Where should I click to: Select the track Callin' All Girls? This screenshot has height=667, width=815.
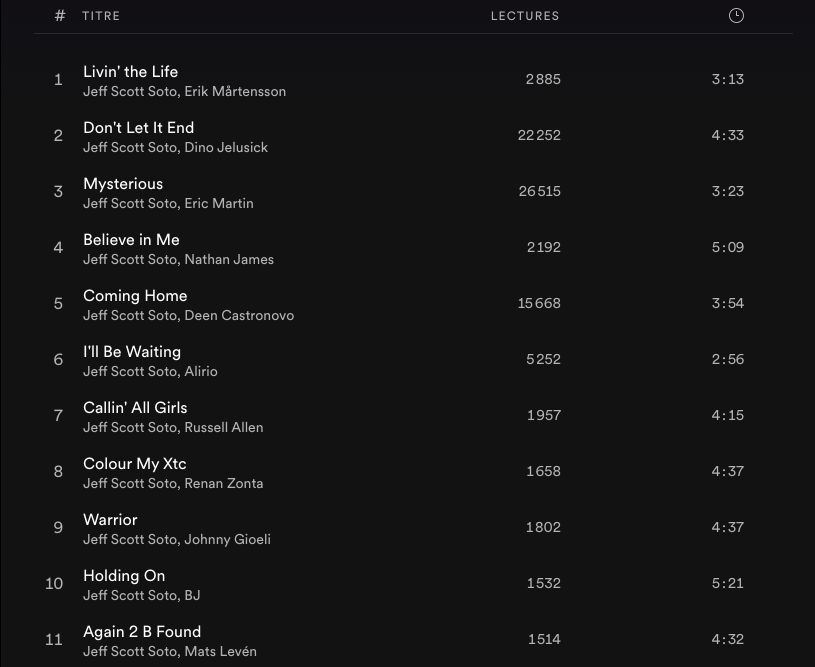(135, 408)
